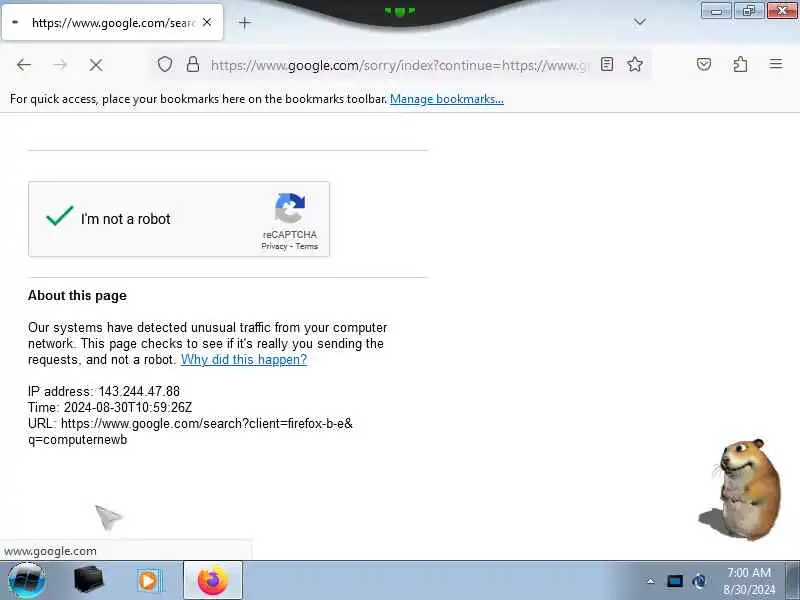The height and width of the screenshot is (600, 800).
Task: Open reCAPTCHA Privacy link
Action: (x=274, y=246)
